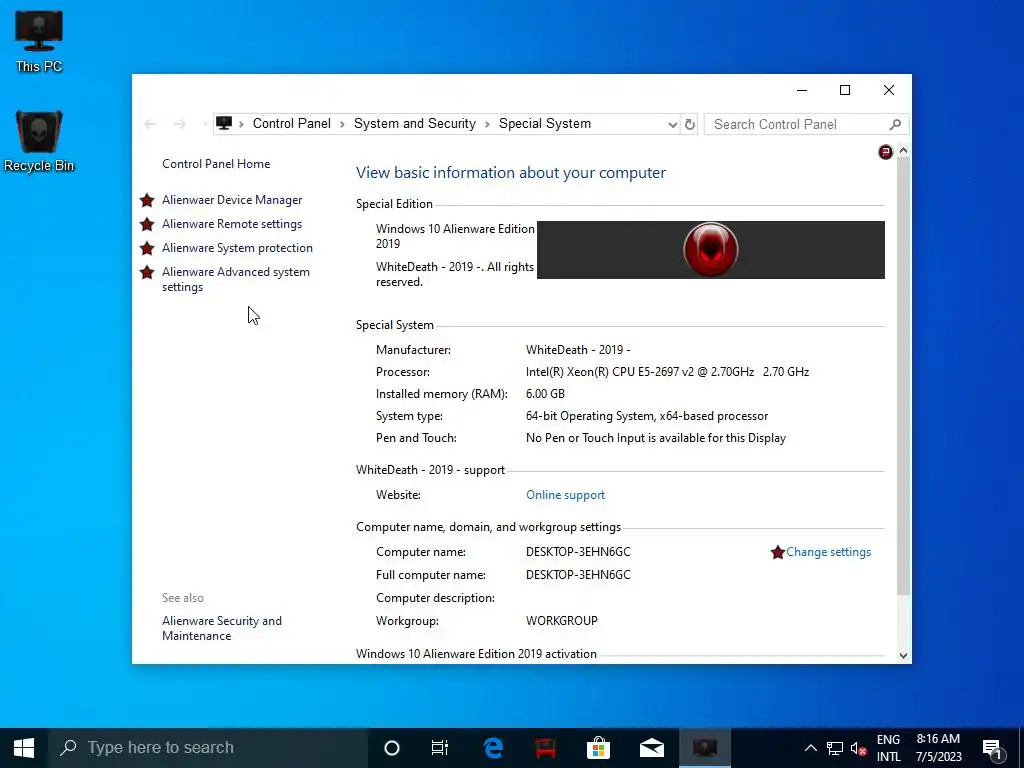This screenshot has height=768, width=1024.
Task: Open Alienware System protection link
Action: pos(237,248)
